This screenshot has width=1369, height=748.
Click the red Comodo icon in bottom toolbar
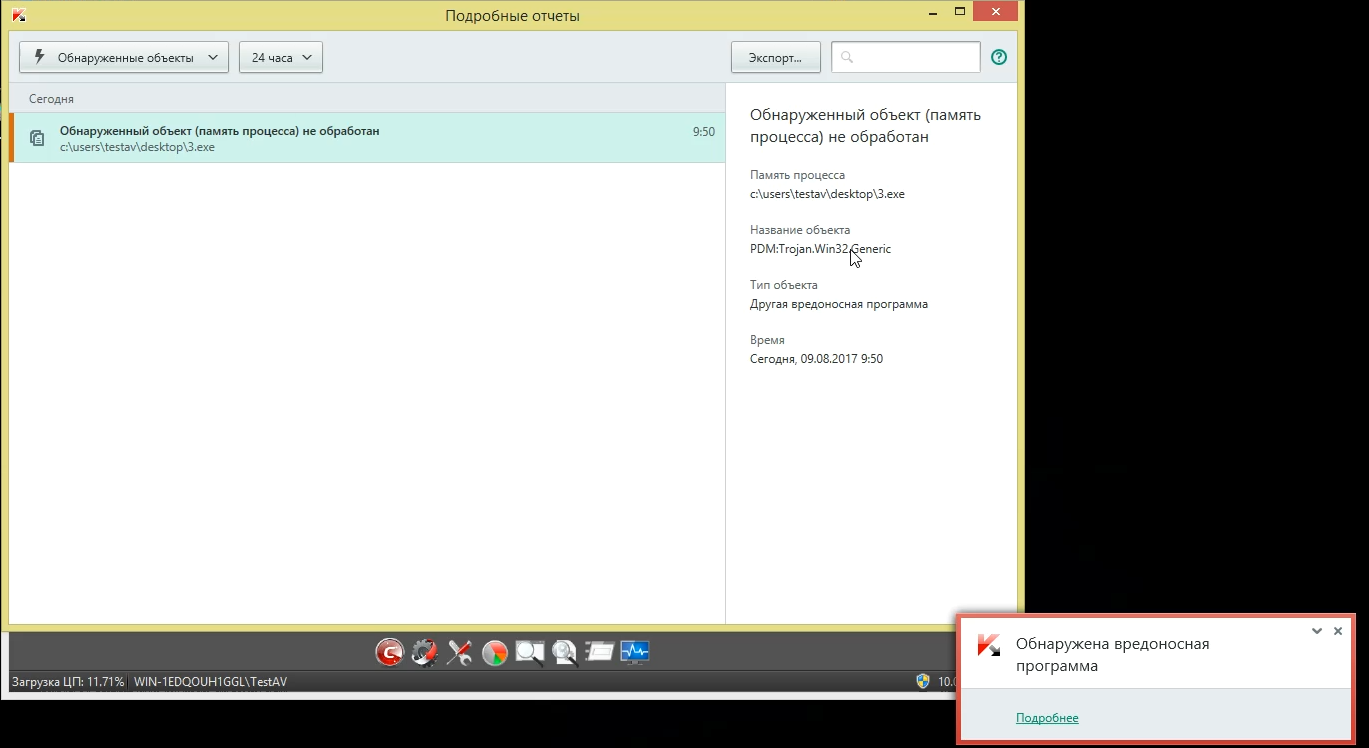389,653
